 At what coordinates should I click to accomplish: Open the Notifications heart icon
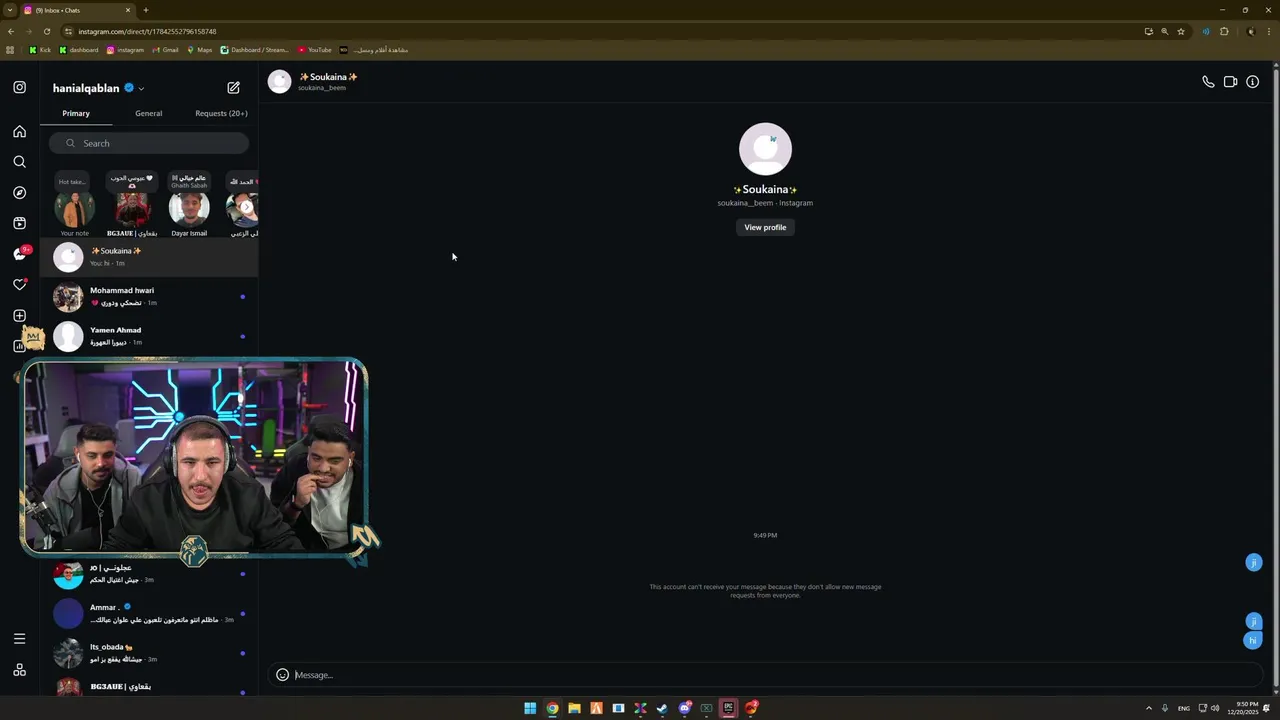coord(19,285)
